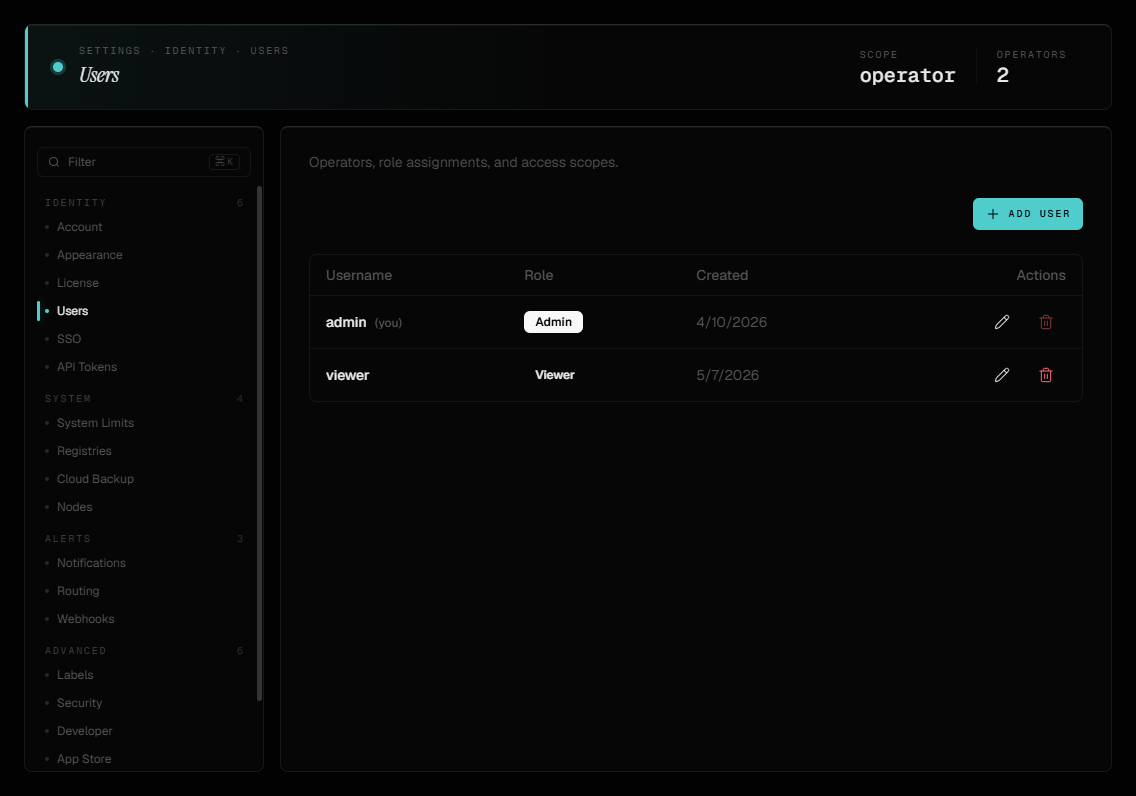Click the Username column header
Image resolution: width=1136 pixels, height=796 pixels.
(x=359, y=275)
